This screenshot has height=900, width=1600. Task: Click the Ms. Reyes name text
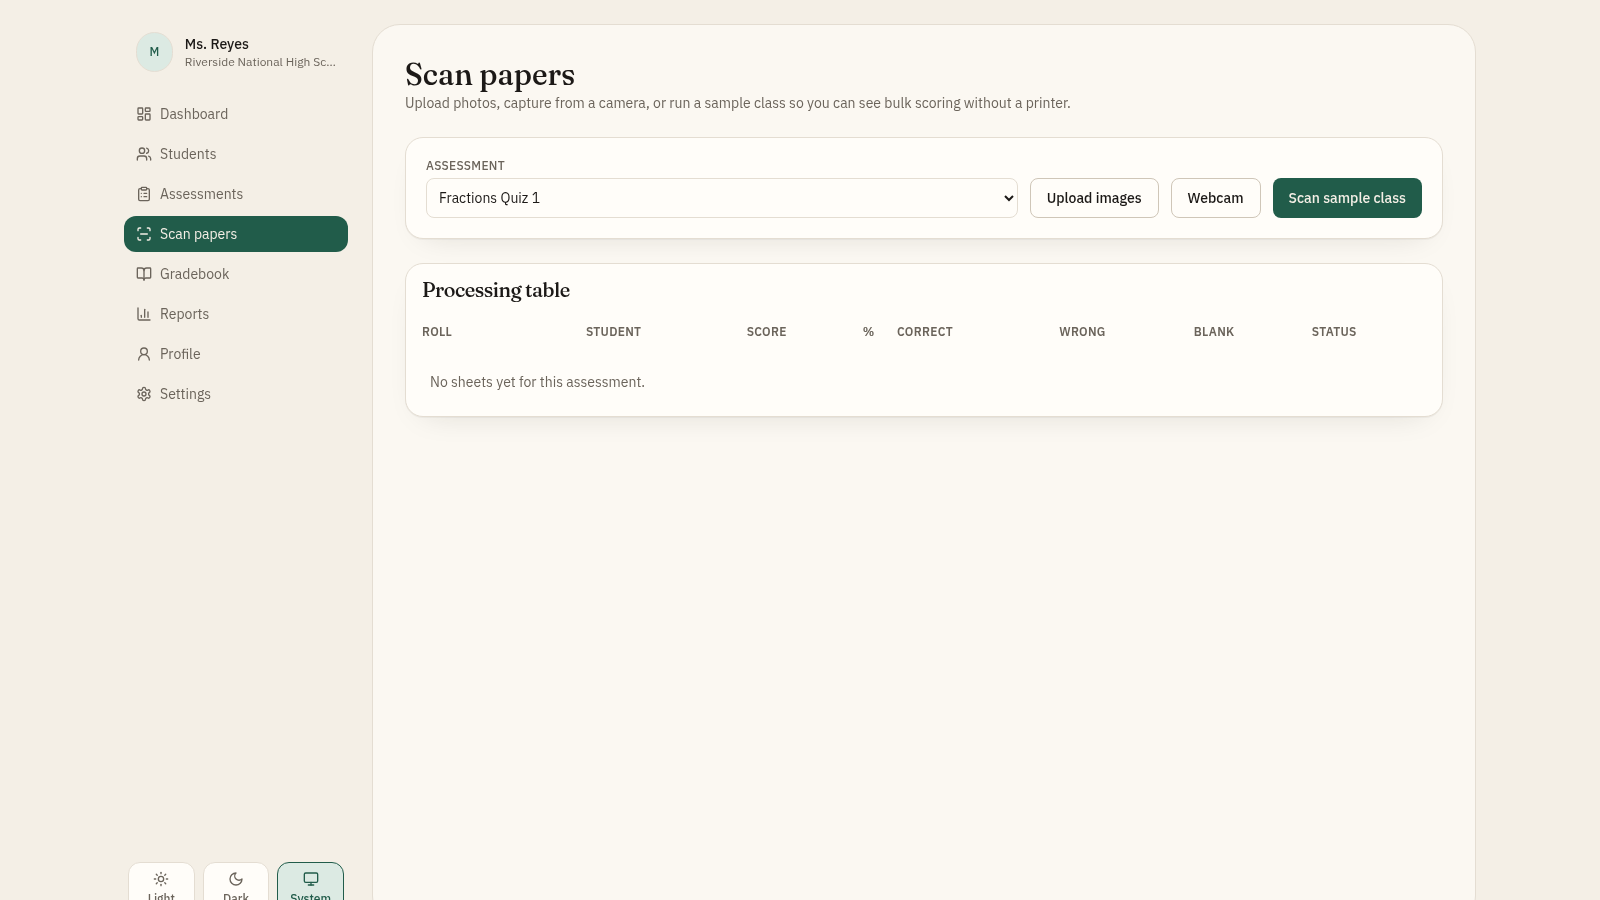coord(217,44)
